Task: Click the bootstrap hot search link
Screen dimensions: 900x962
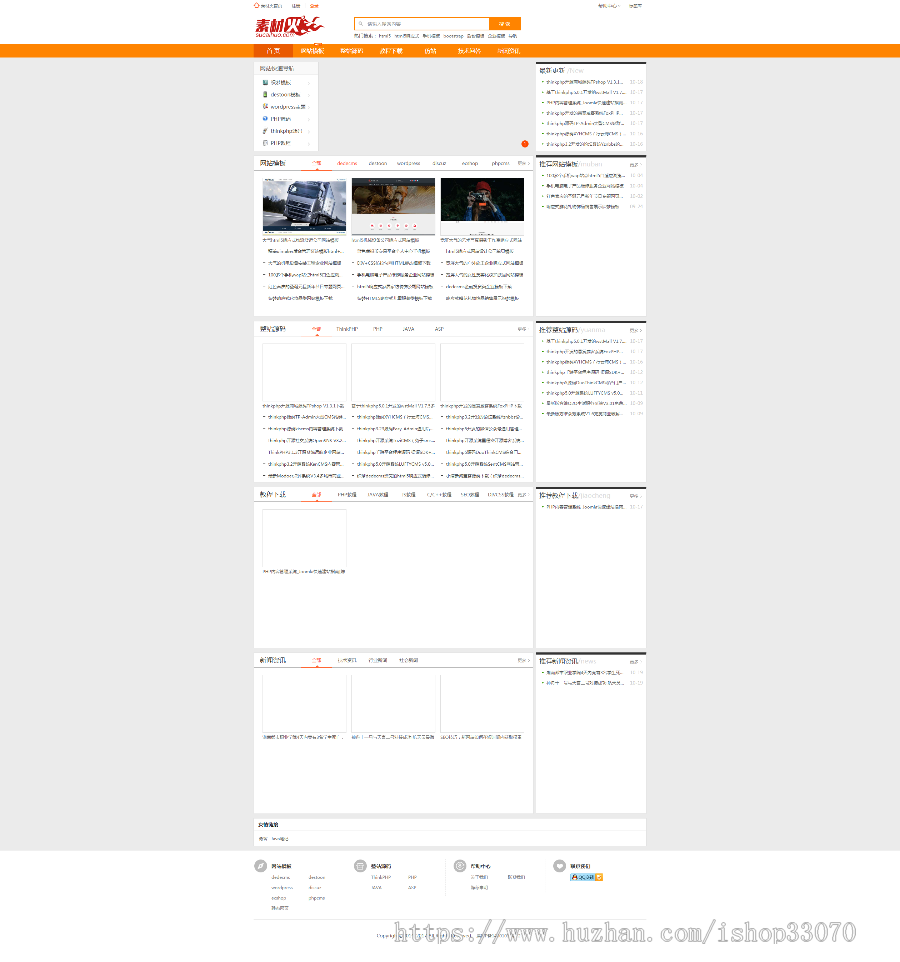Action: point(453,36)
